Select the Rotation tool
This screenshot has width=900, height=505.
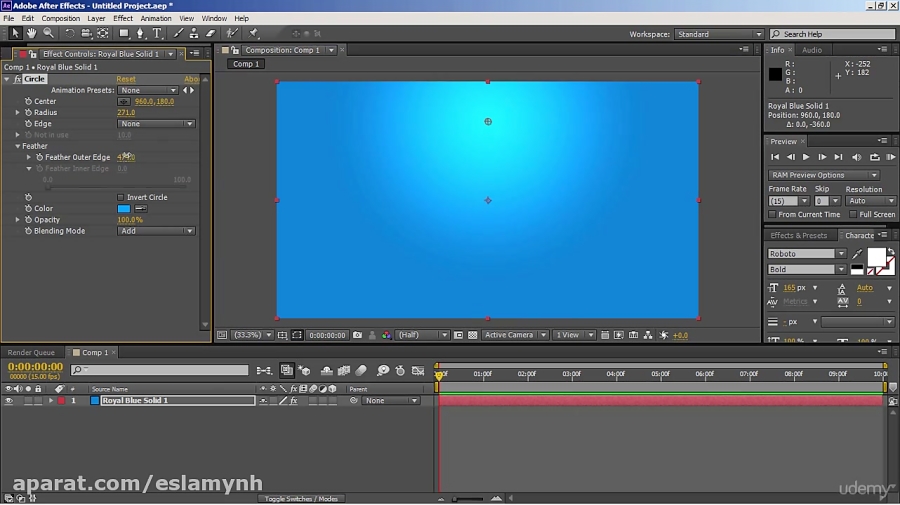coord(69,34)
